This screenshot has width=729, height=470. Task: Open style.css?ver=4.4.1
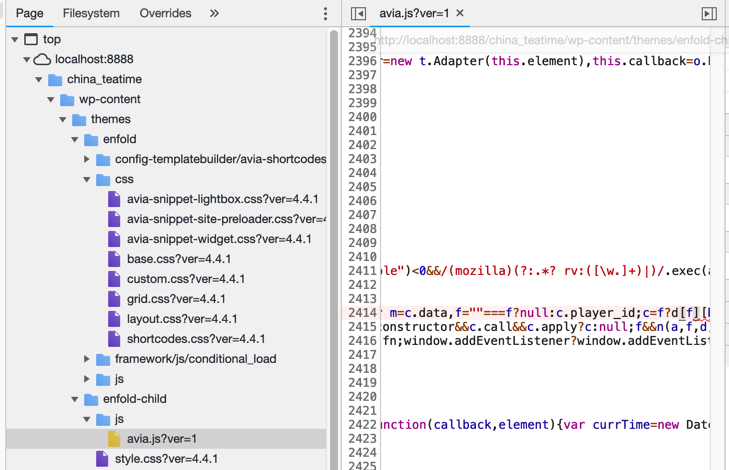coord(166,459)
